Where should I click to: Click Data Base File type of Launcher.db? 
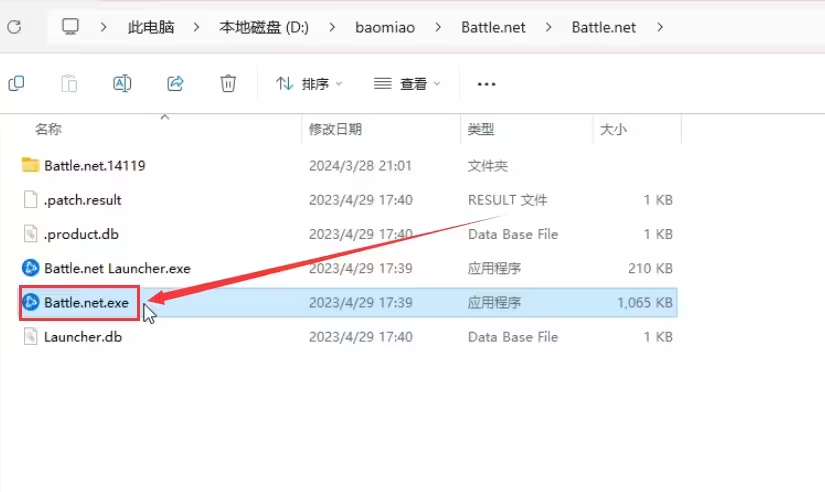click(x=512, y=337)
